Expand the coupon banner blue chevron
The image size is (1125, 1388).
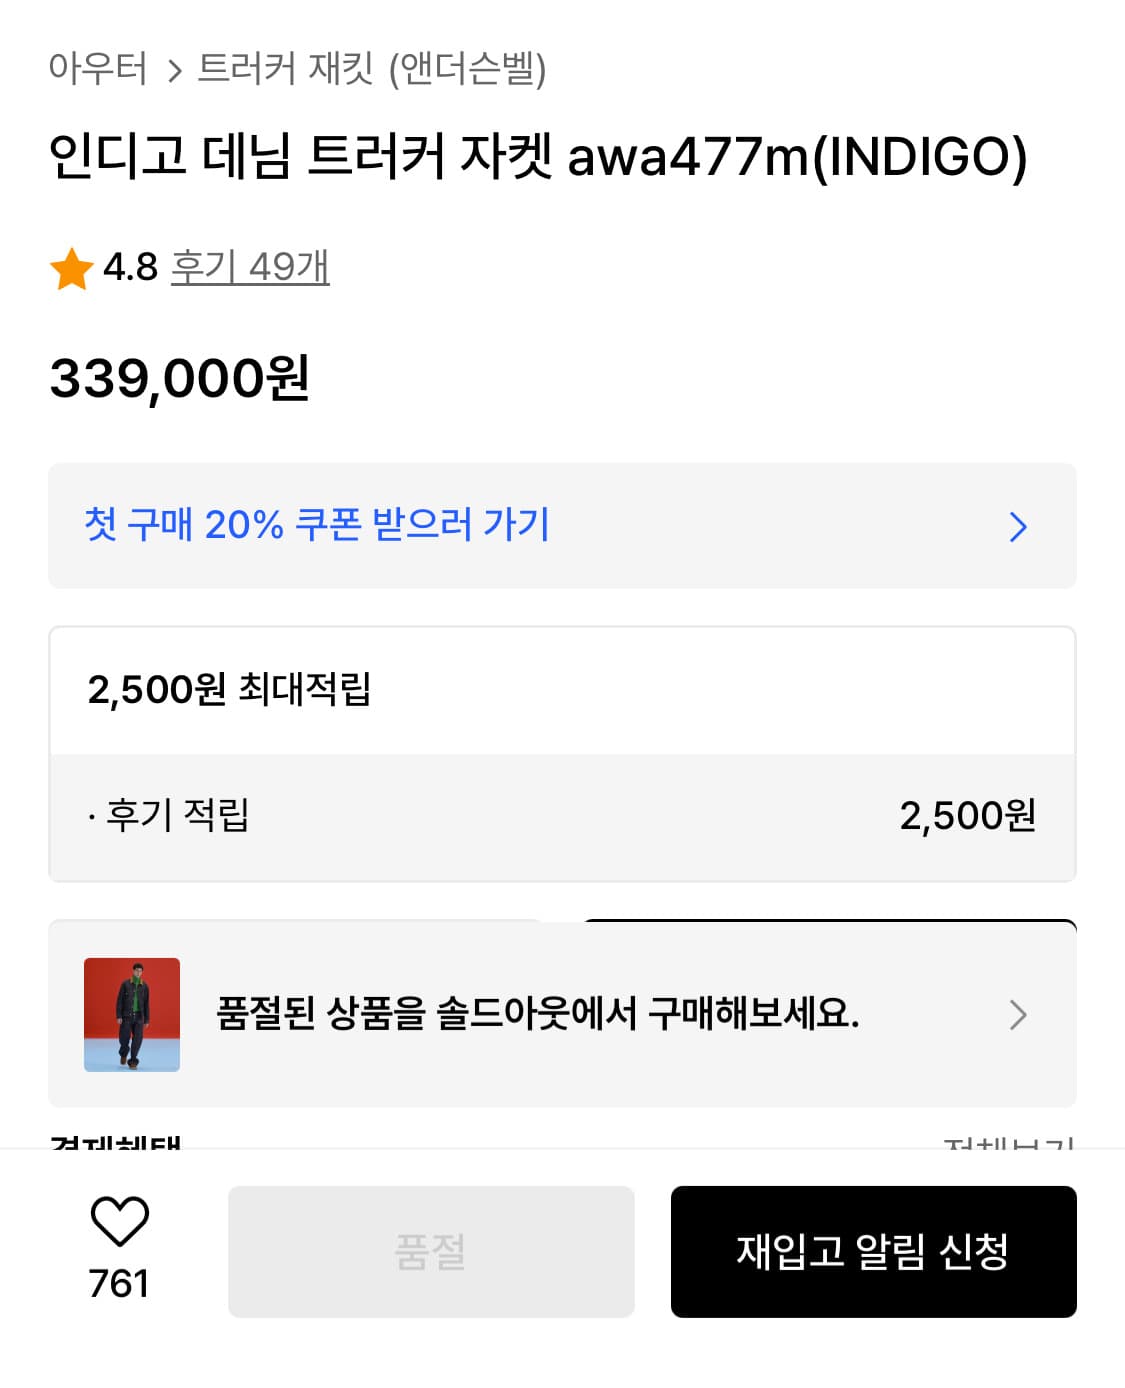[1018, 527]
